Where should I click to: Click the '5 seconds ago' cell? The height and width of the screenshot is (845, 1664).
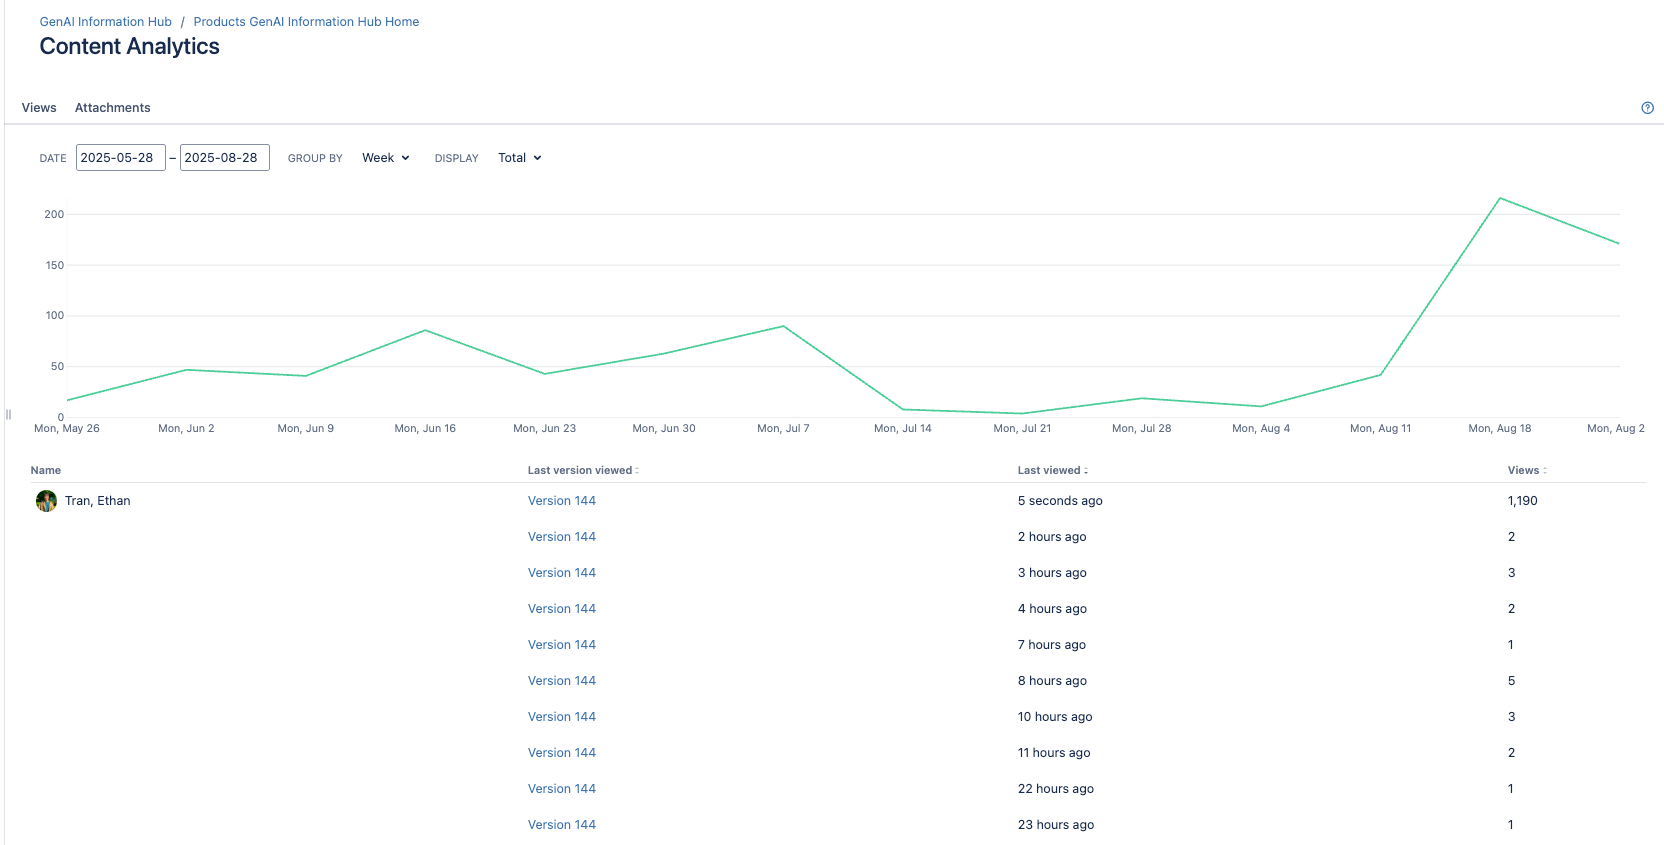click(1060, 501)
